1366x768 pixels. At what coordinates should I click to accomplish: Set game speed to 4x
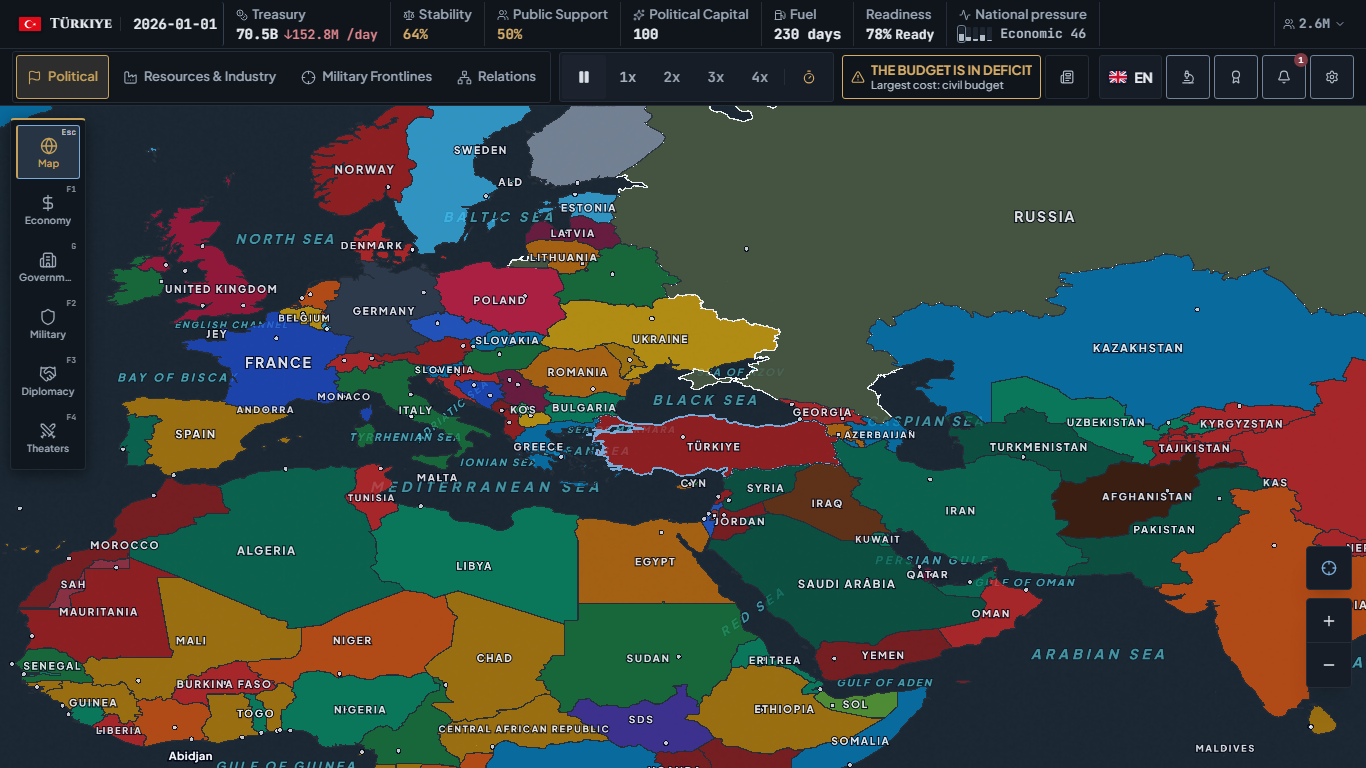pos(760,77)
